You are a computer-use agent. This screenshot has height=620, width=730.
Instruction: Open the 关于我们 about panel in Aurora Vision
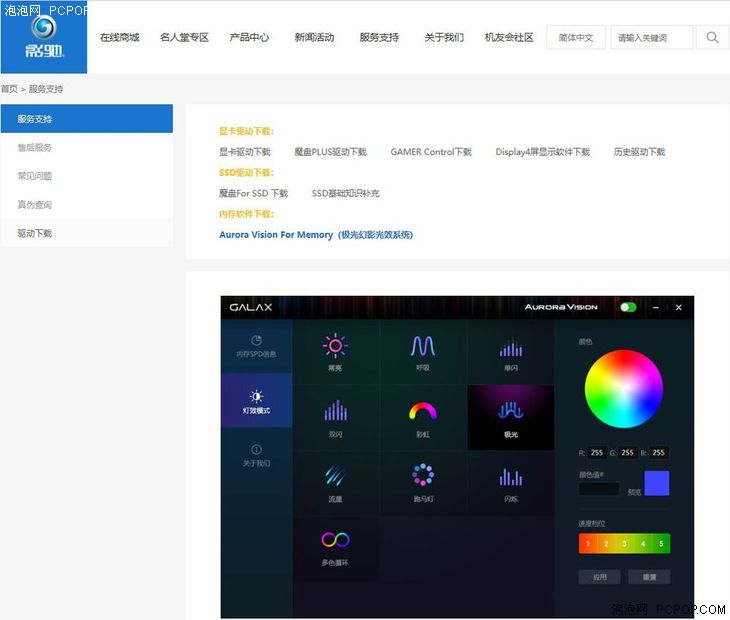[256, 455]
